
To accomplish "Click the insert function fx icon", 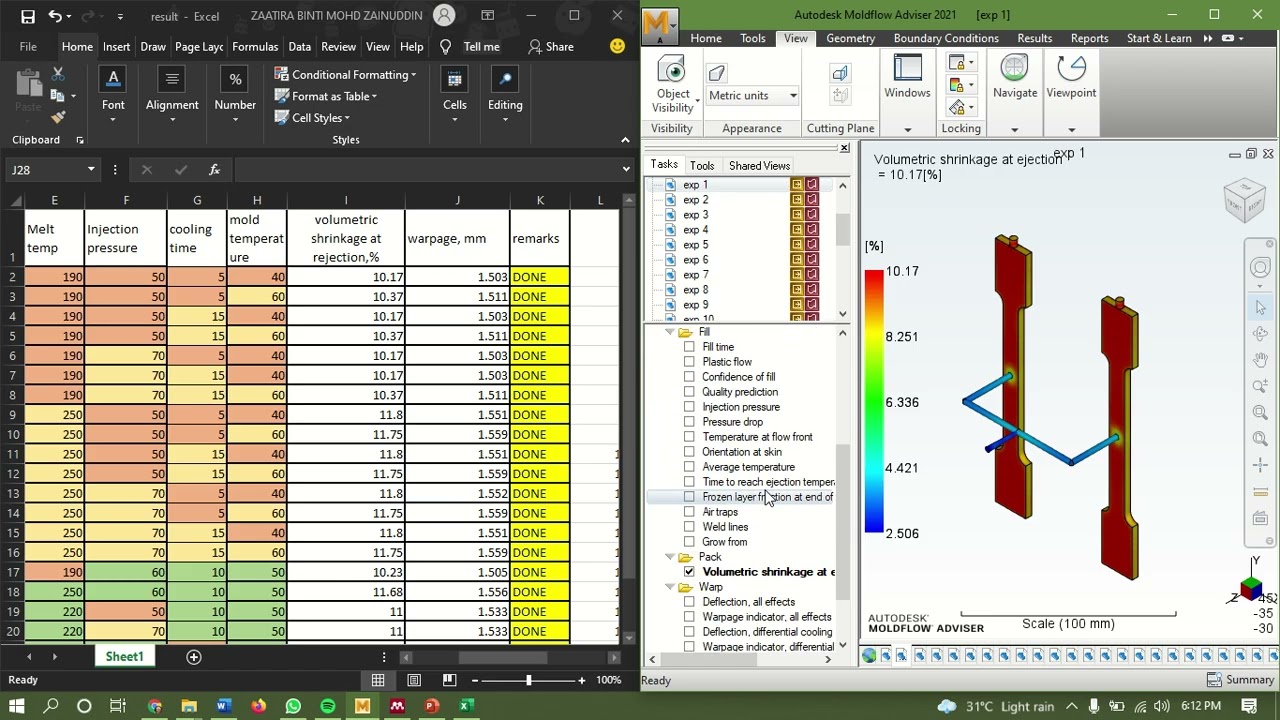I will click(214, 170).
